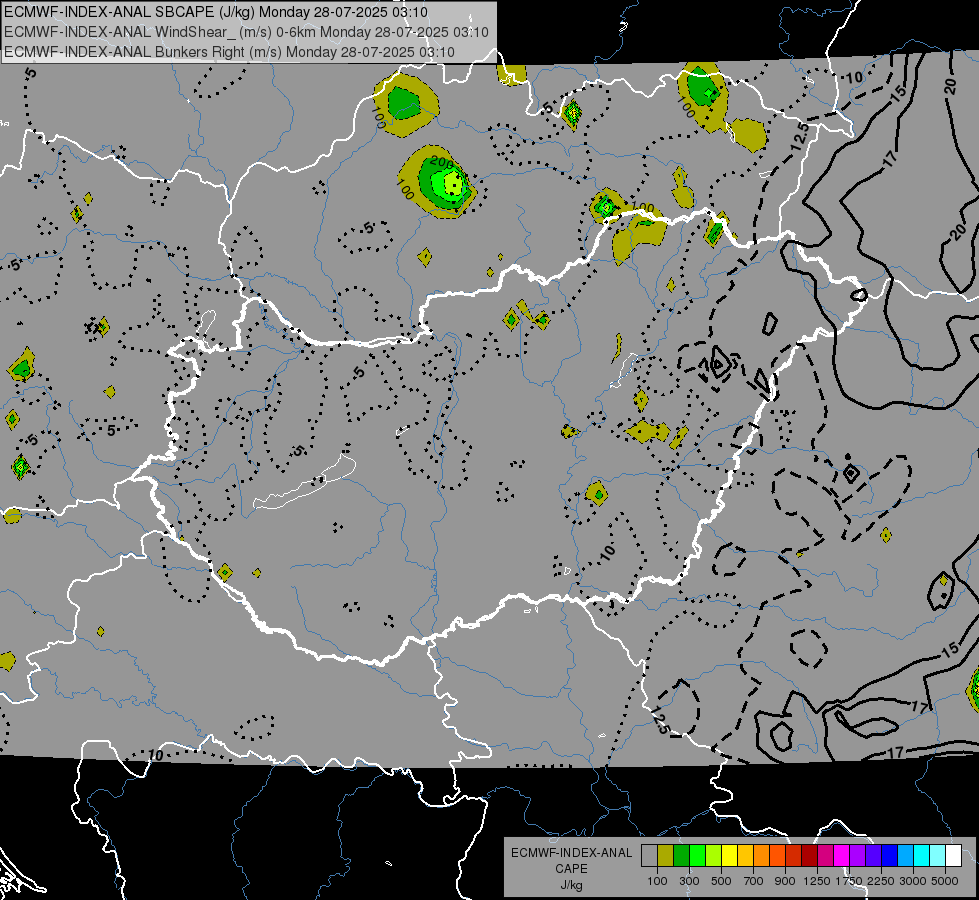The image size is (979, 900).
Task: Choose the sky blue legend swatch
Action: 905,855
